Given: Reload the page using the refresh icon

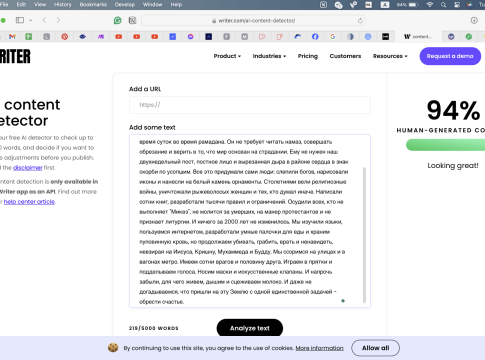Looking at the screenshot, I should 360,21.
